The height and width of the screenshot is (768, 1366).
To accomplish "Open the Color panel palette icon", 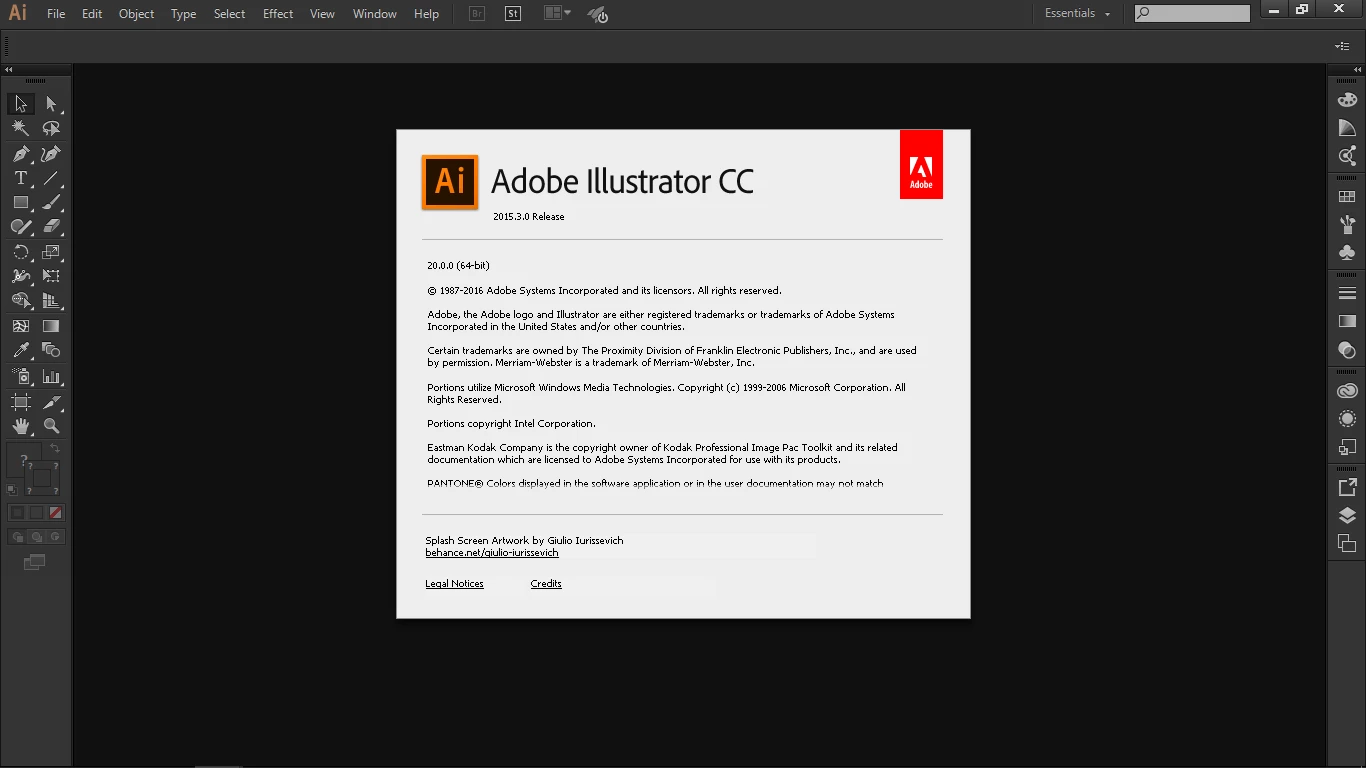I will [x=1347, y=100].
